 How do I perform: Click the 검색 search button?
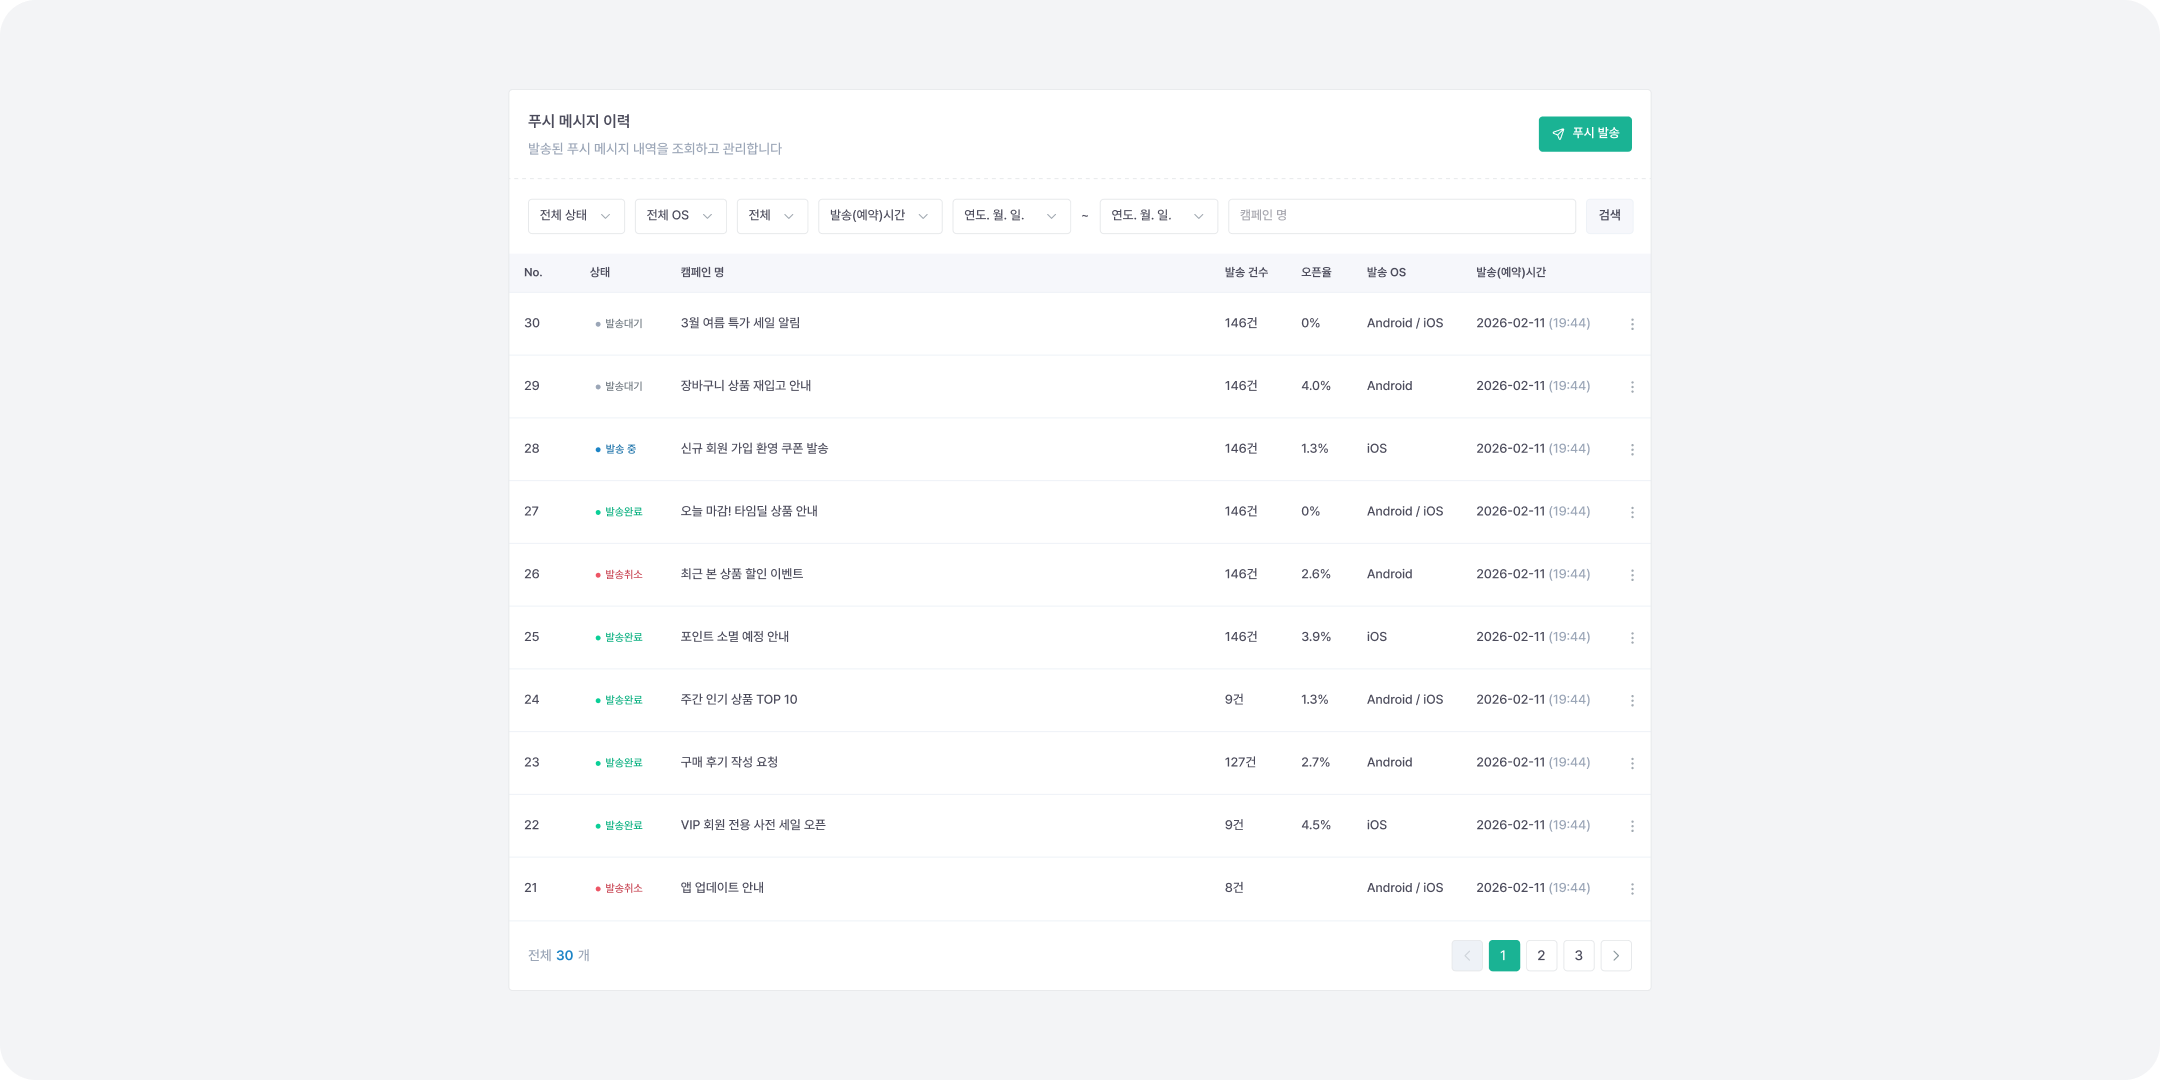(x=1609, y=216)
